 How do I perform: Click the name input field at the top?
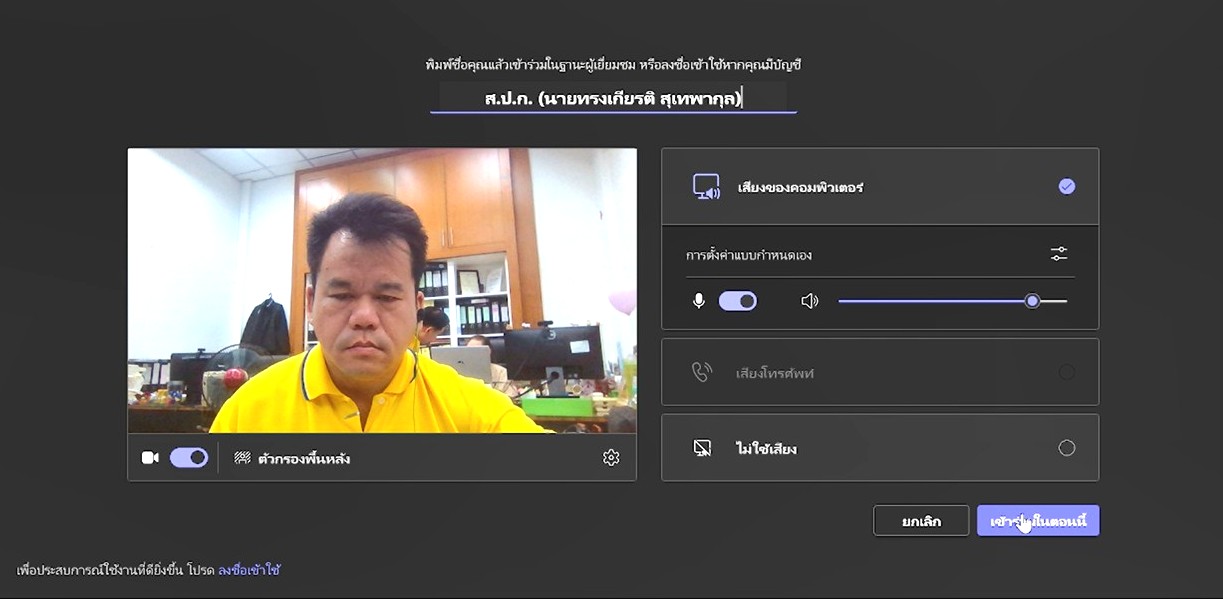click(613, 98)
